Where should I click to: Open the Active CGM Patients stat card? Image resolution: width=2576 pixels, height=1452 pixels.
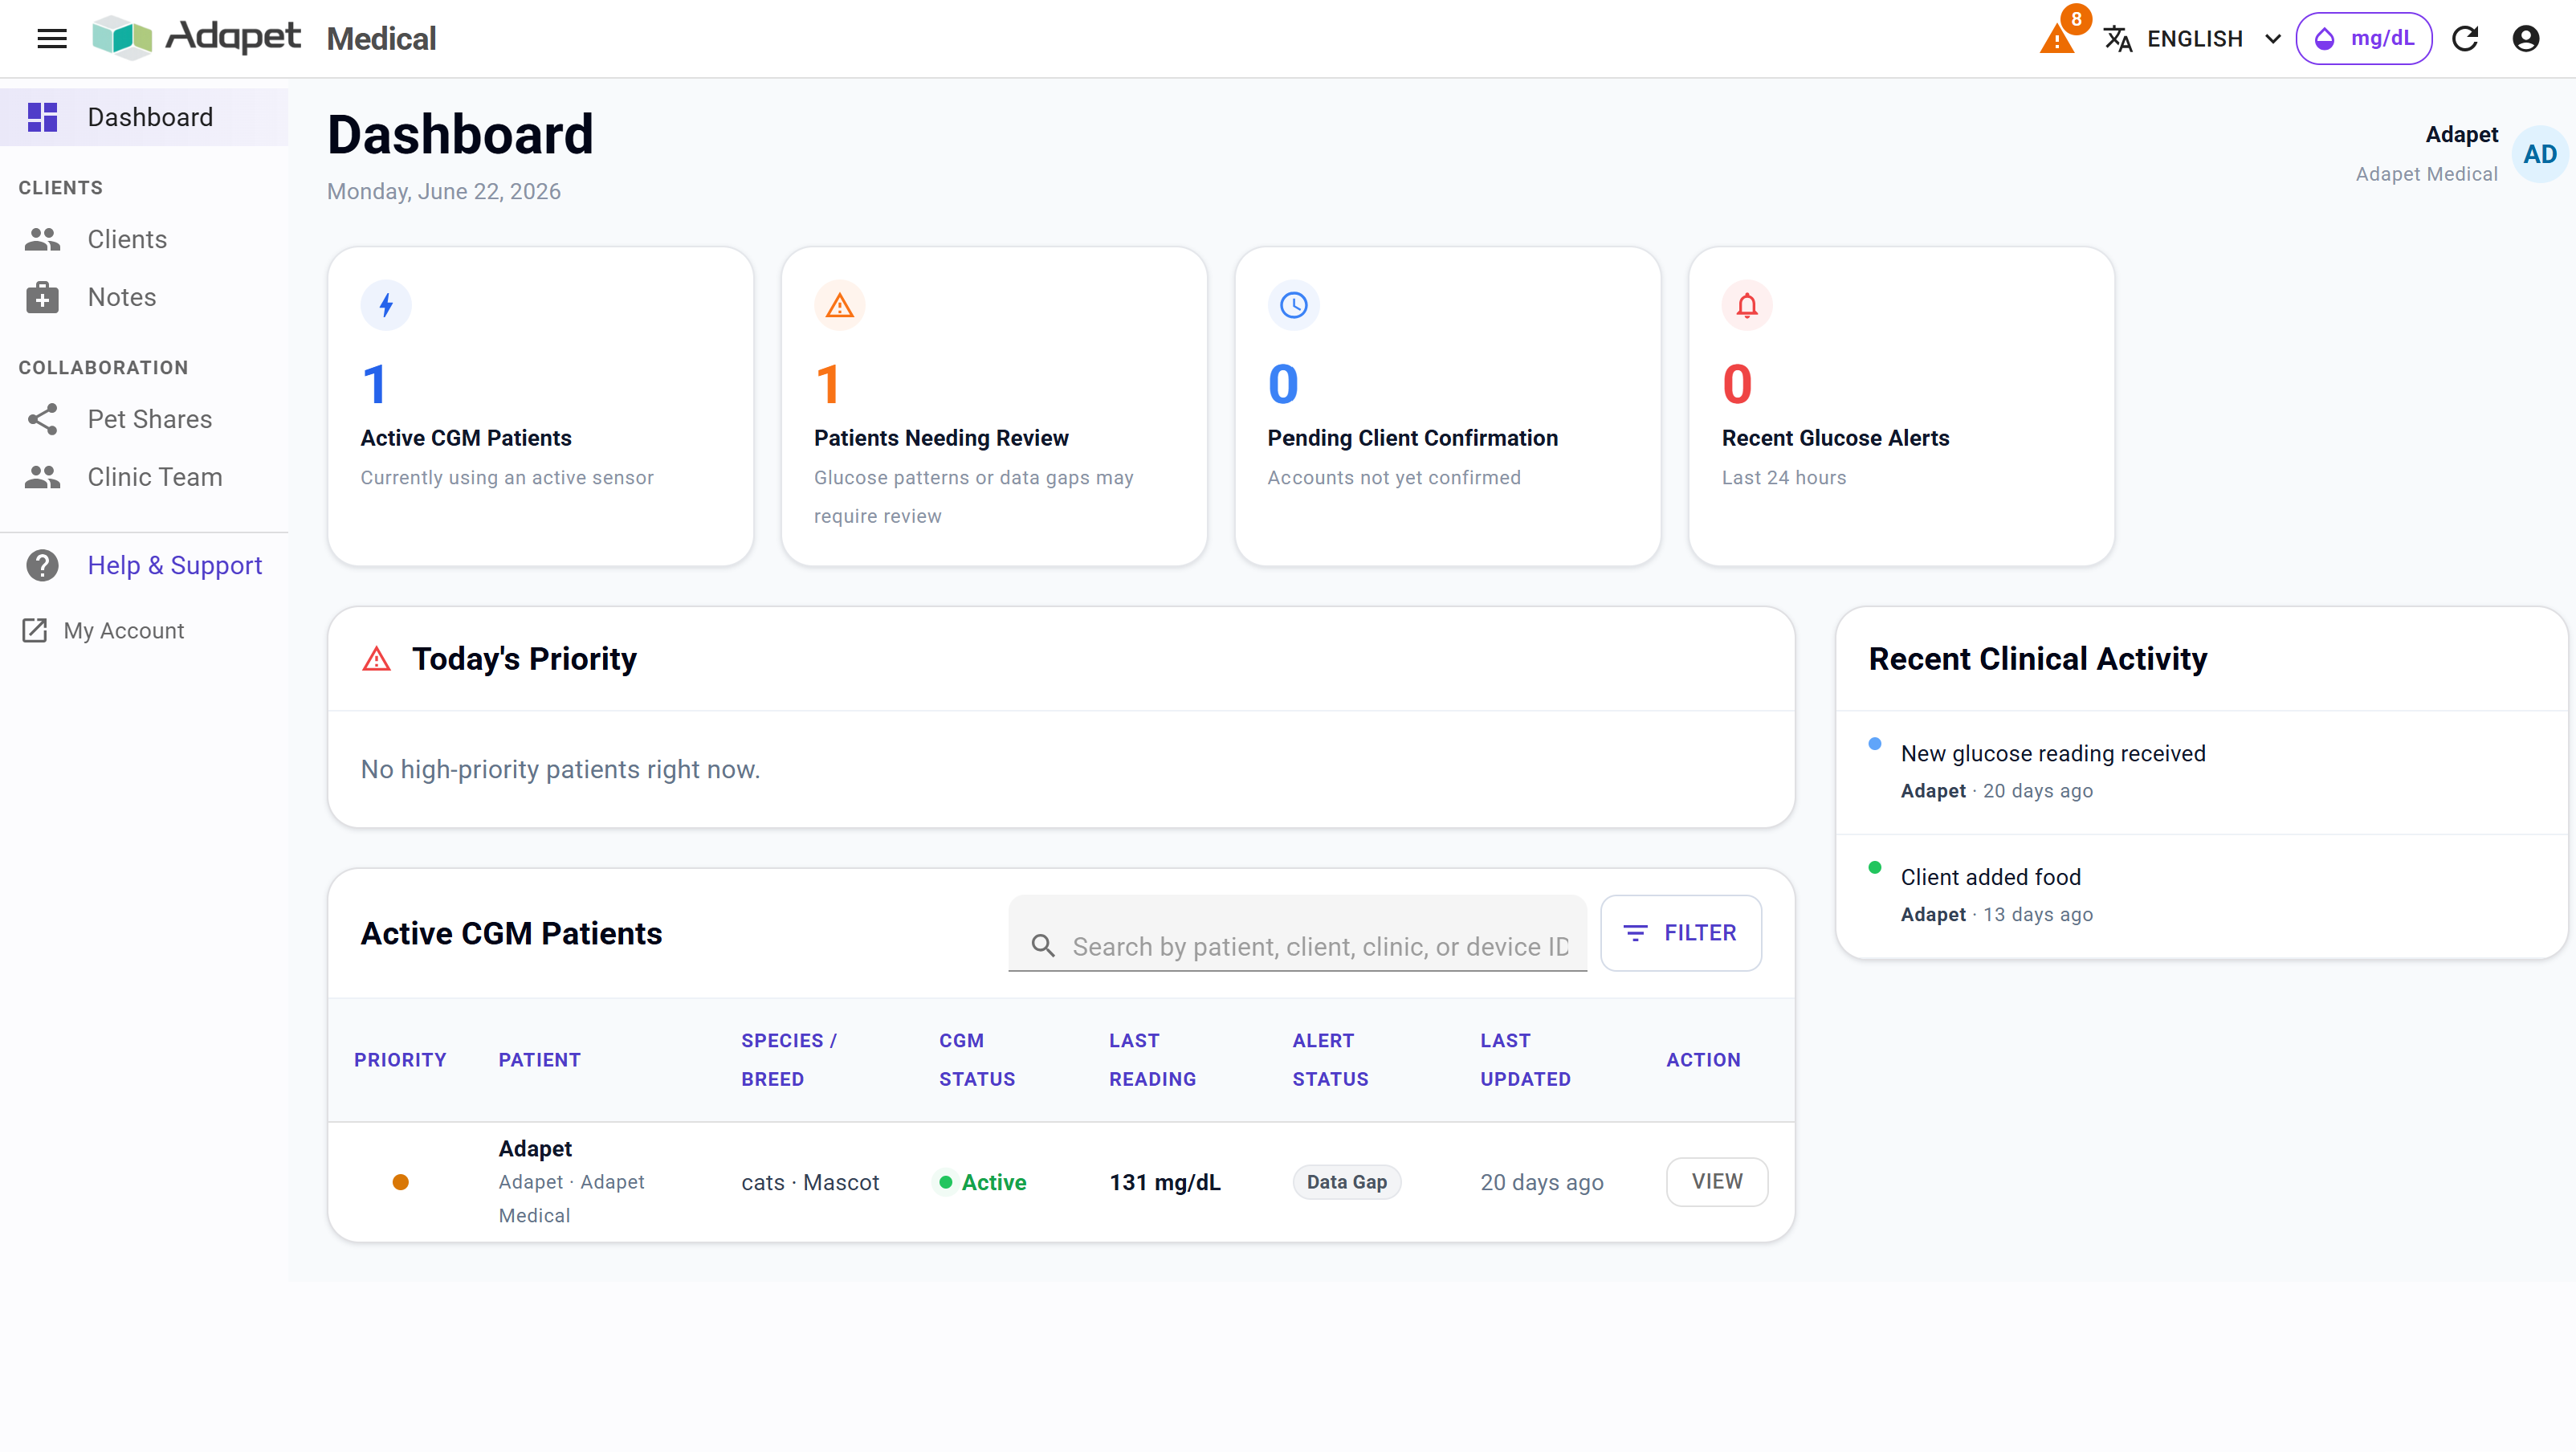tap(541, 406)
